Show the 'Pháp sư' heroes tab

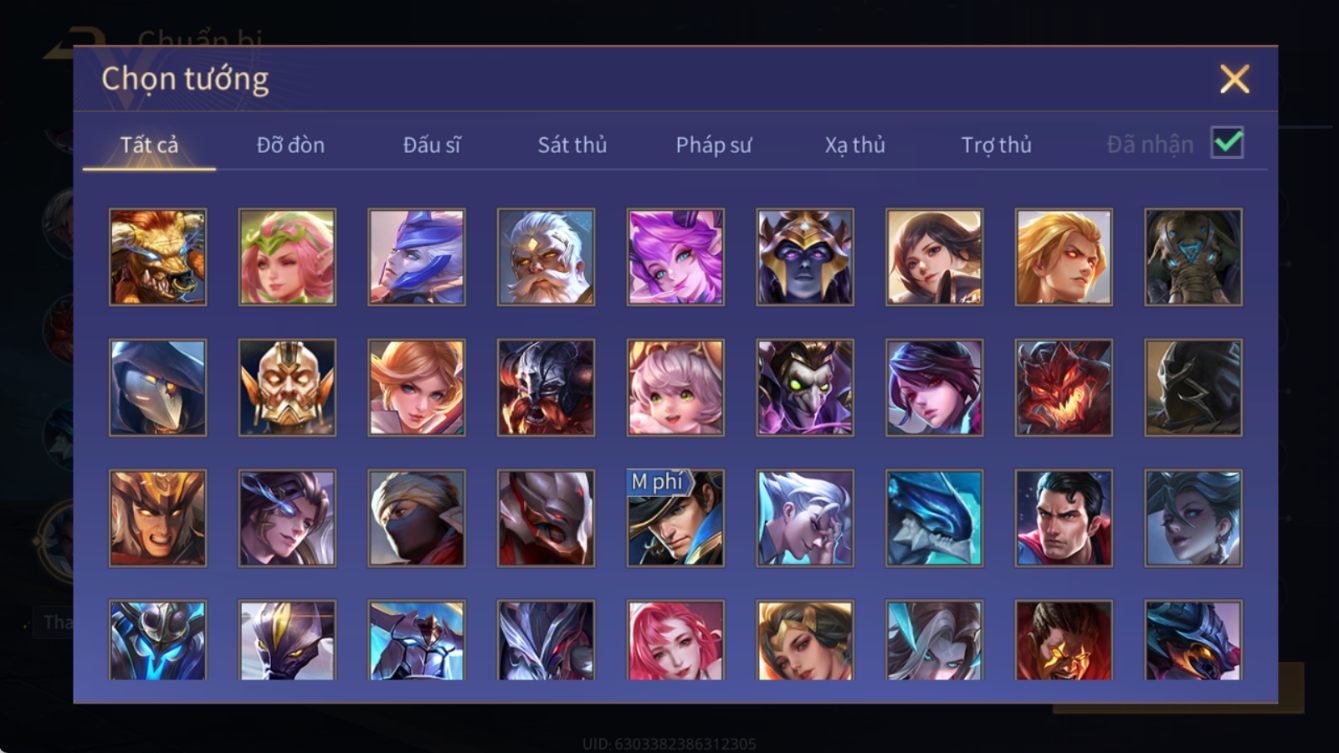coord(713,145)
